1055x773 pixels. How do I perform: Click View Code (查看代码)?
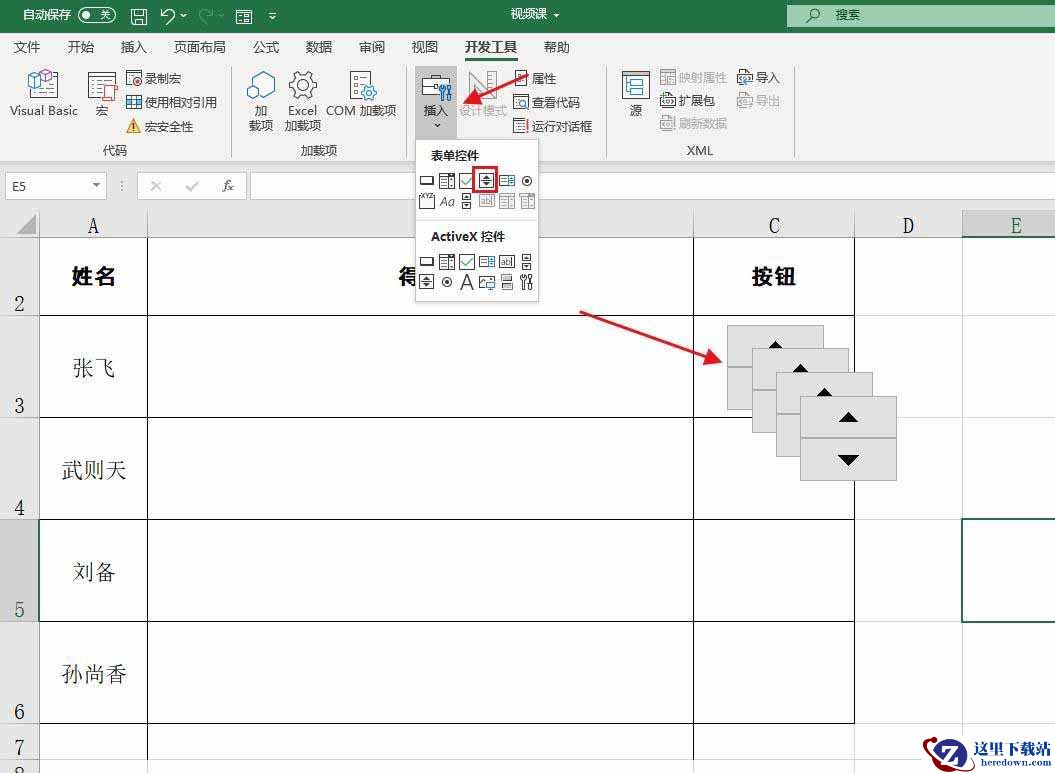[546, 102]
